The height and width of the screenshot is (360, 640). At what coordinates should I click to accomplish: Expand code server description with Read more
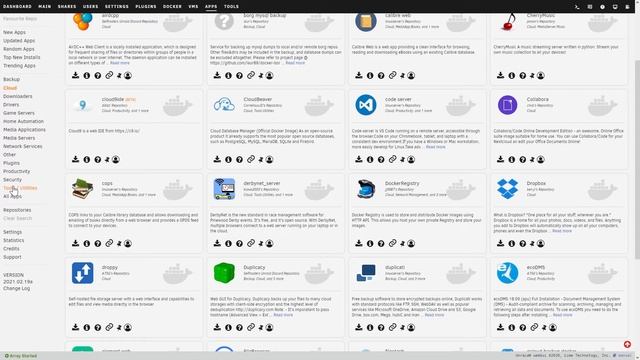click(436, 147)
